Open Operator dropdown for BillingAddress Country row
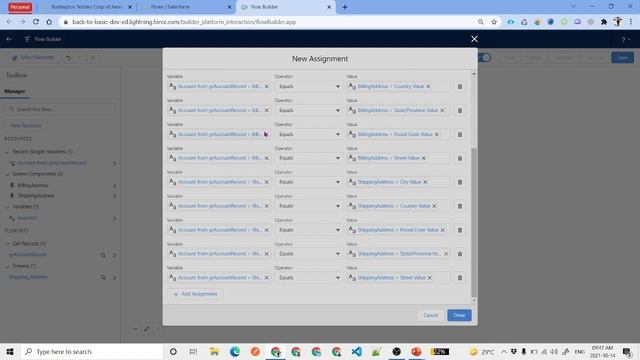 (x=309, y=87)
